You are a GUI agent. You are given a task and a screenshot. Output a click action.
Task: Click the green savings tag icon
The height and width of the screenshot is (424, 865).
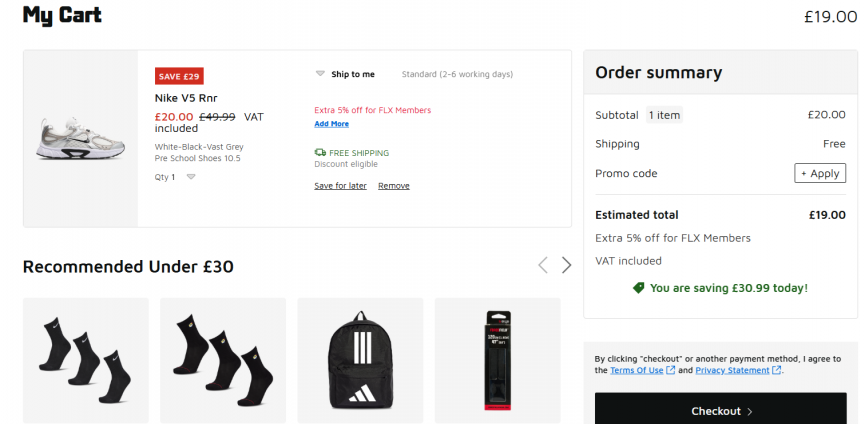[639, 288]
